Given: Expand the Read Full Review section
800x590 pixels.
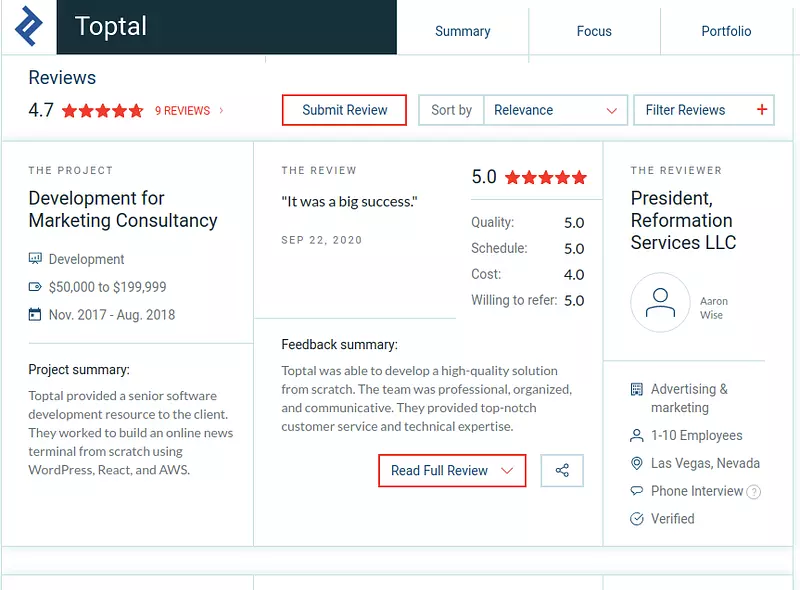Looking at the screenshot, I should 452,471.
